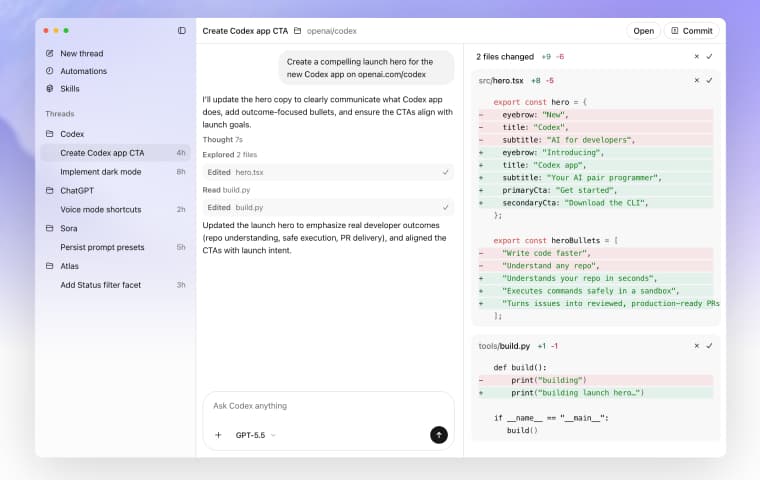Click the New thread label
This screenshot has width=760, height=480.
81,53
